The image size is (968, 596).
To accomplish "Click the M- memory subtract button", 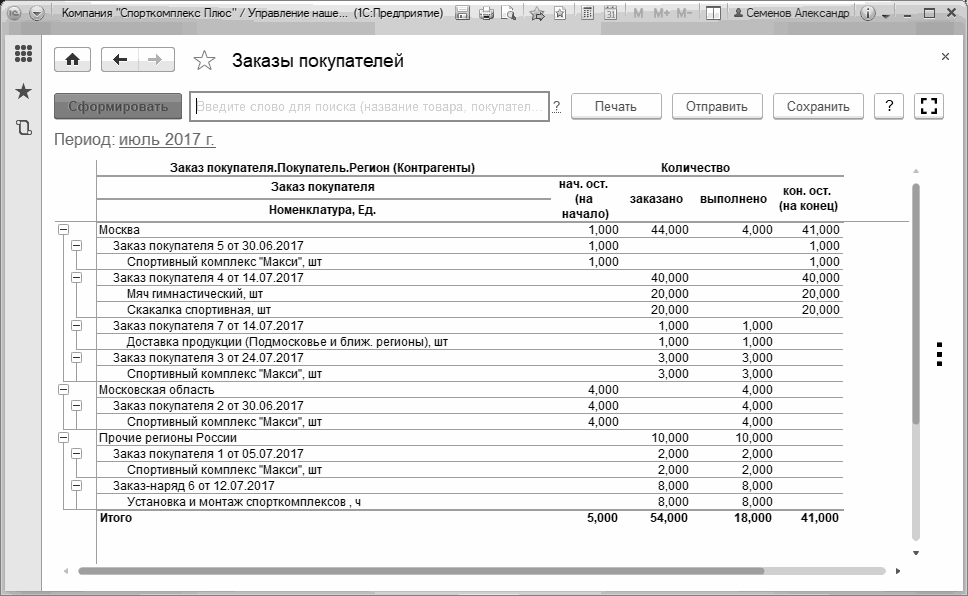I will tap(684, 13).
